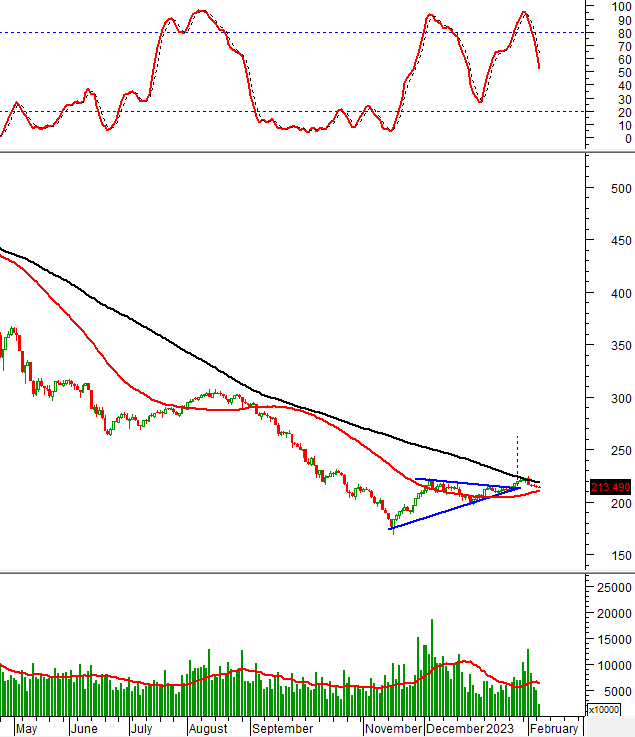Click the current price label 213.490

coord(610,487)
